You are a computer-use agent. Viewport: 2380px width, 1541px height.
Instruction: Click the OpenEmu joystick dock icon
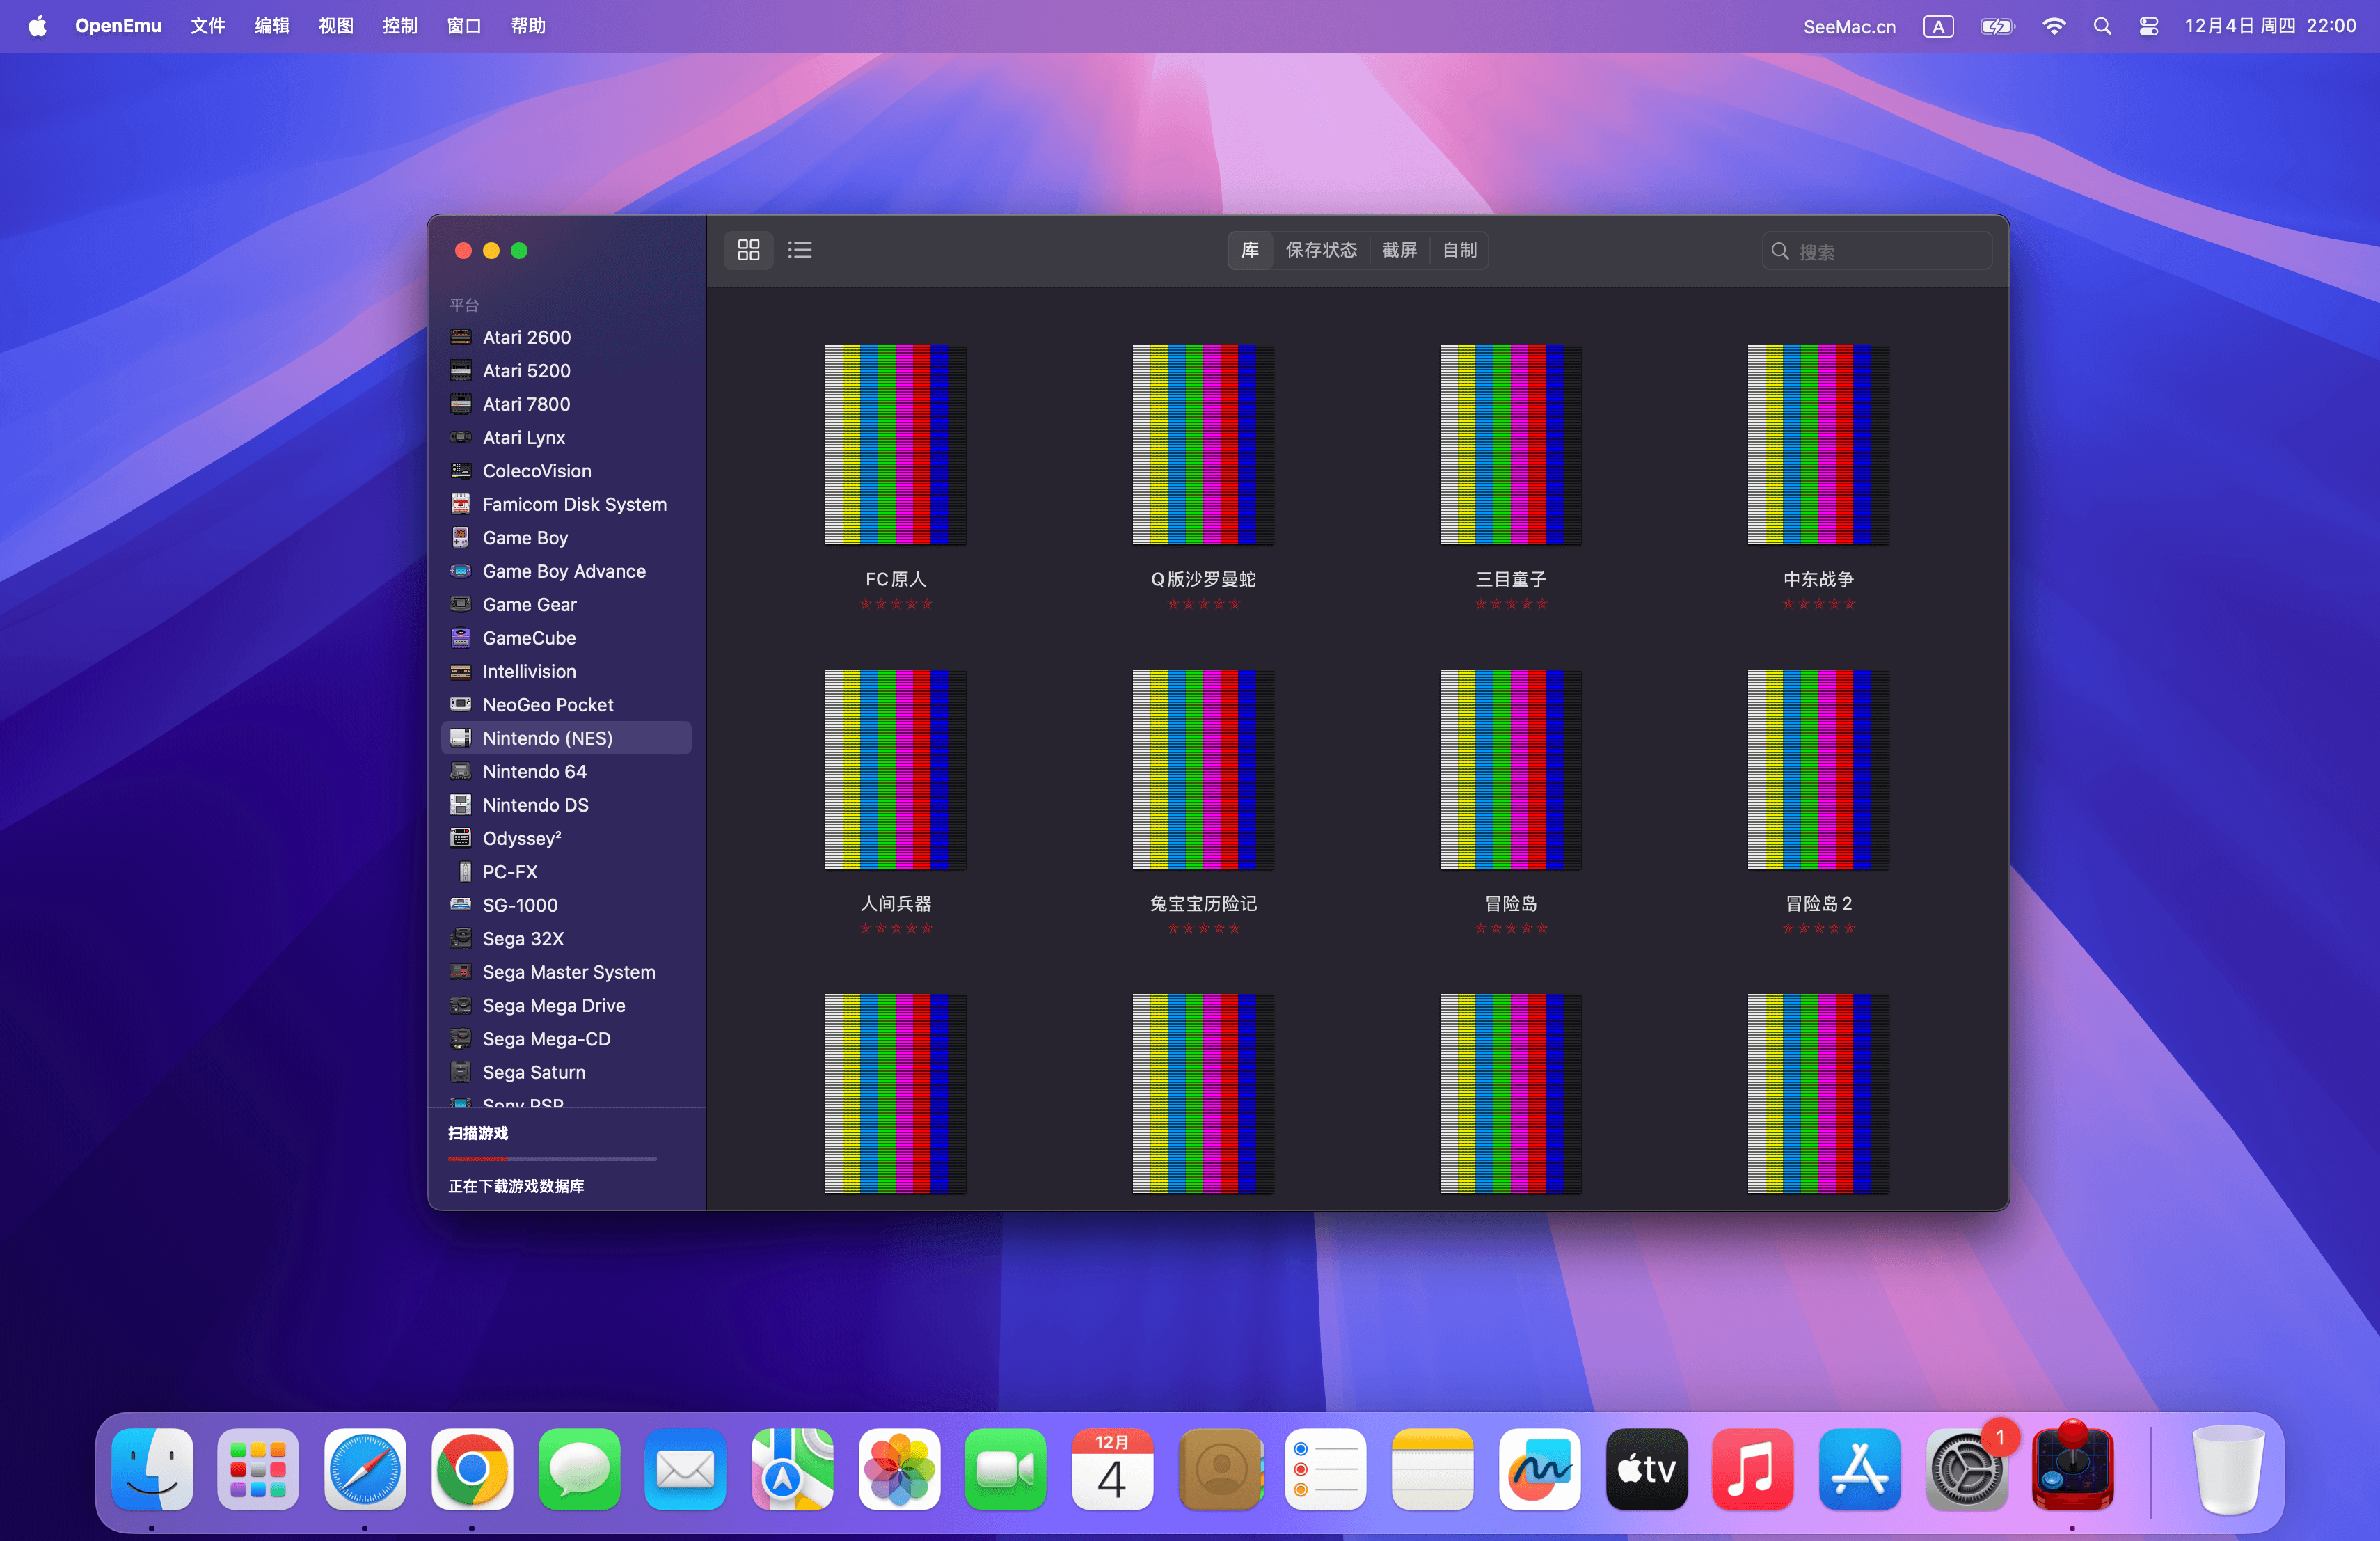(2072, 1469)
